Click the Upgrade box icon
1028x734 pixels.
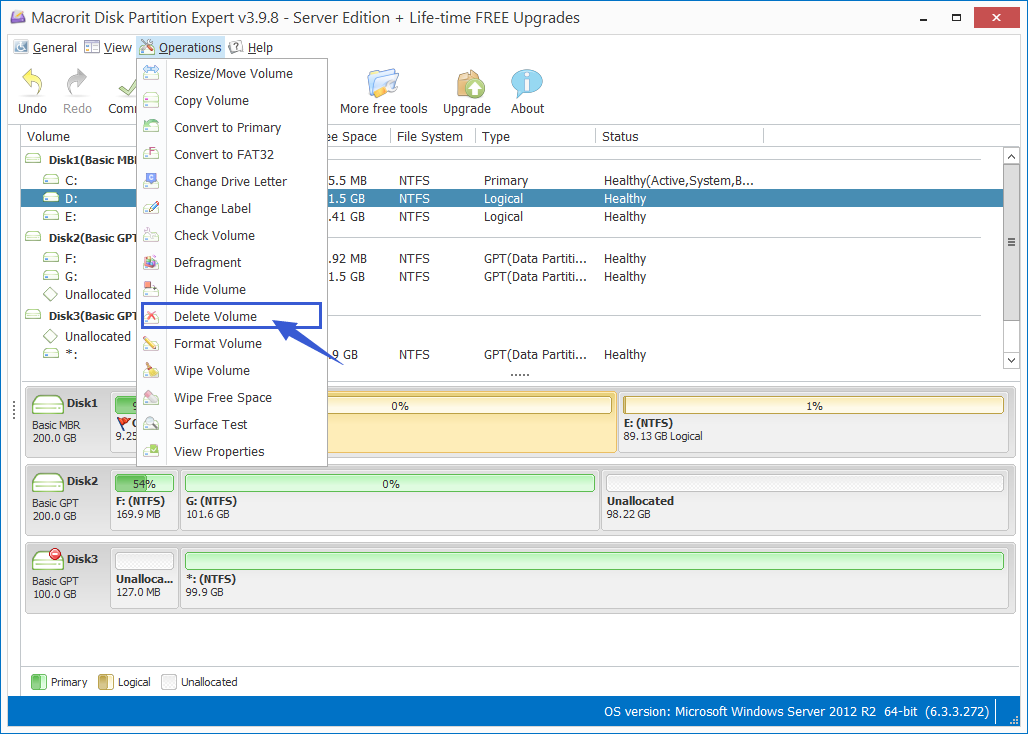pyautogui.click(x=471, y=83)
